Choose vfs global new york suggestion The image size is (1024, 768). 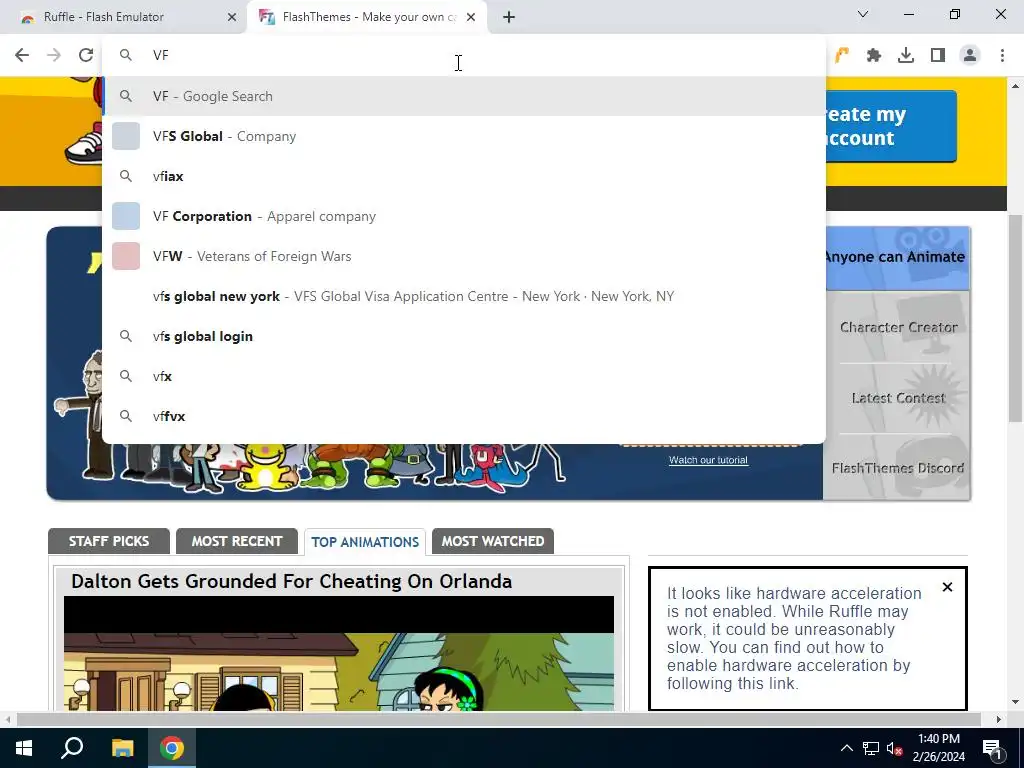tap(464, 296)
